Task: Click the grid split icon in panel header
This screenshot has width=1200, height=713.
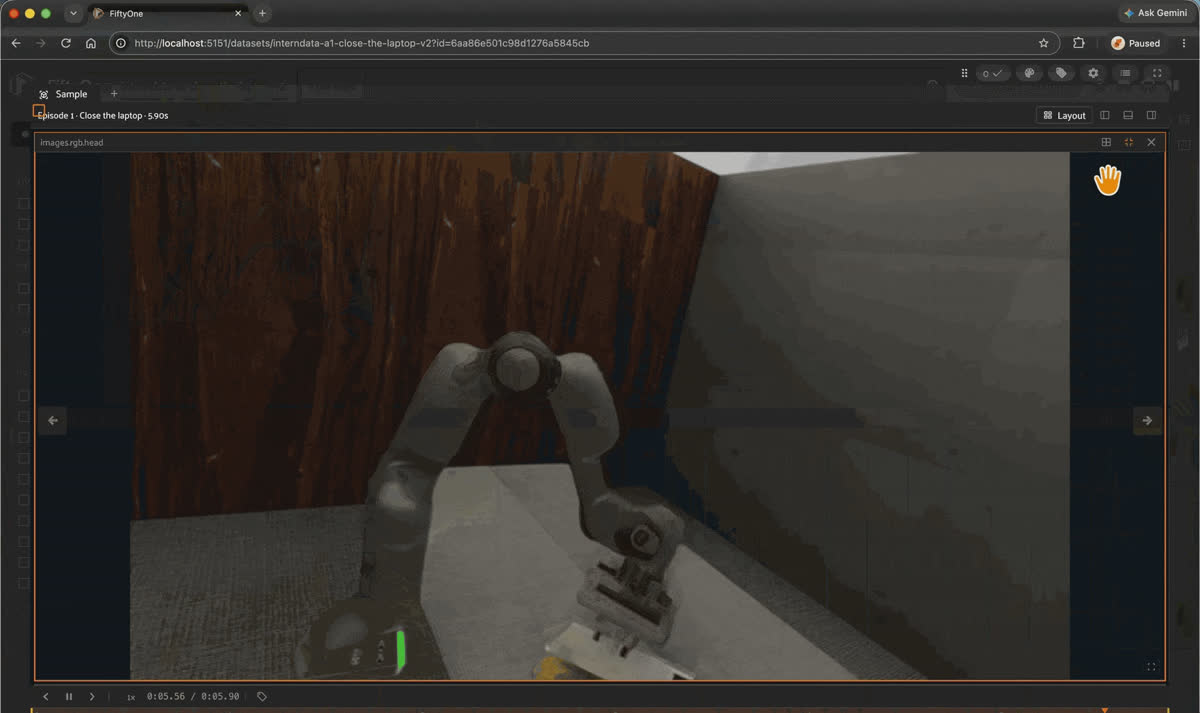Action: click(1106, 142)
